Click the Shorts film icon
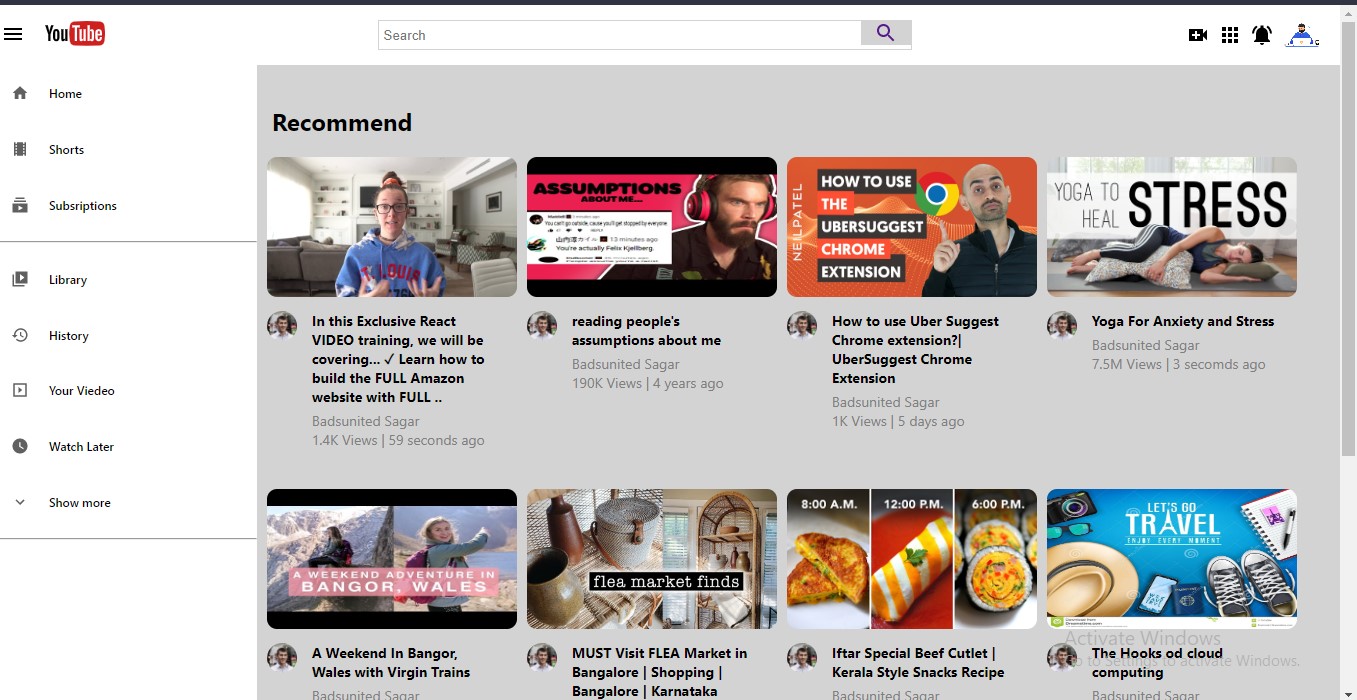 pyautogui.click(x=20, y=149)
